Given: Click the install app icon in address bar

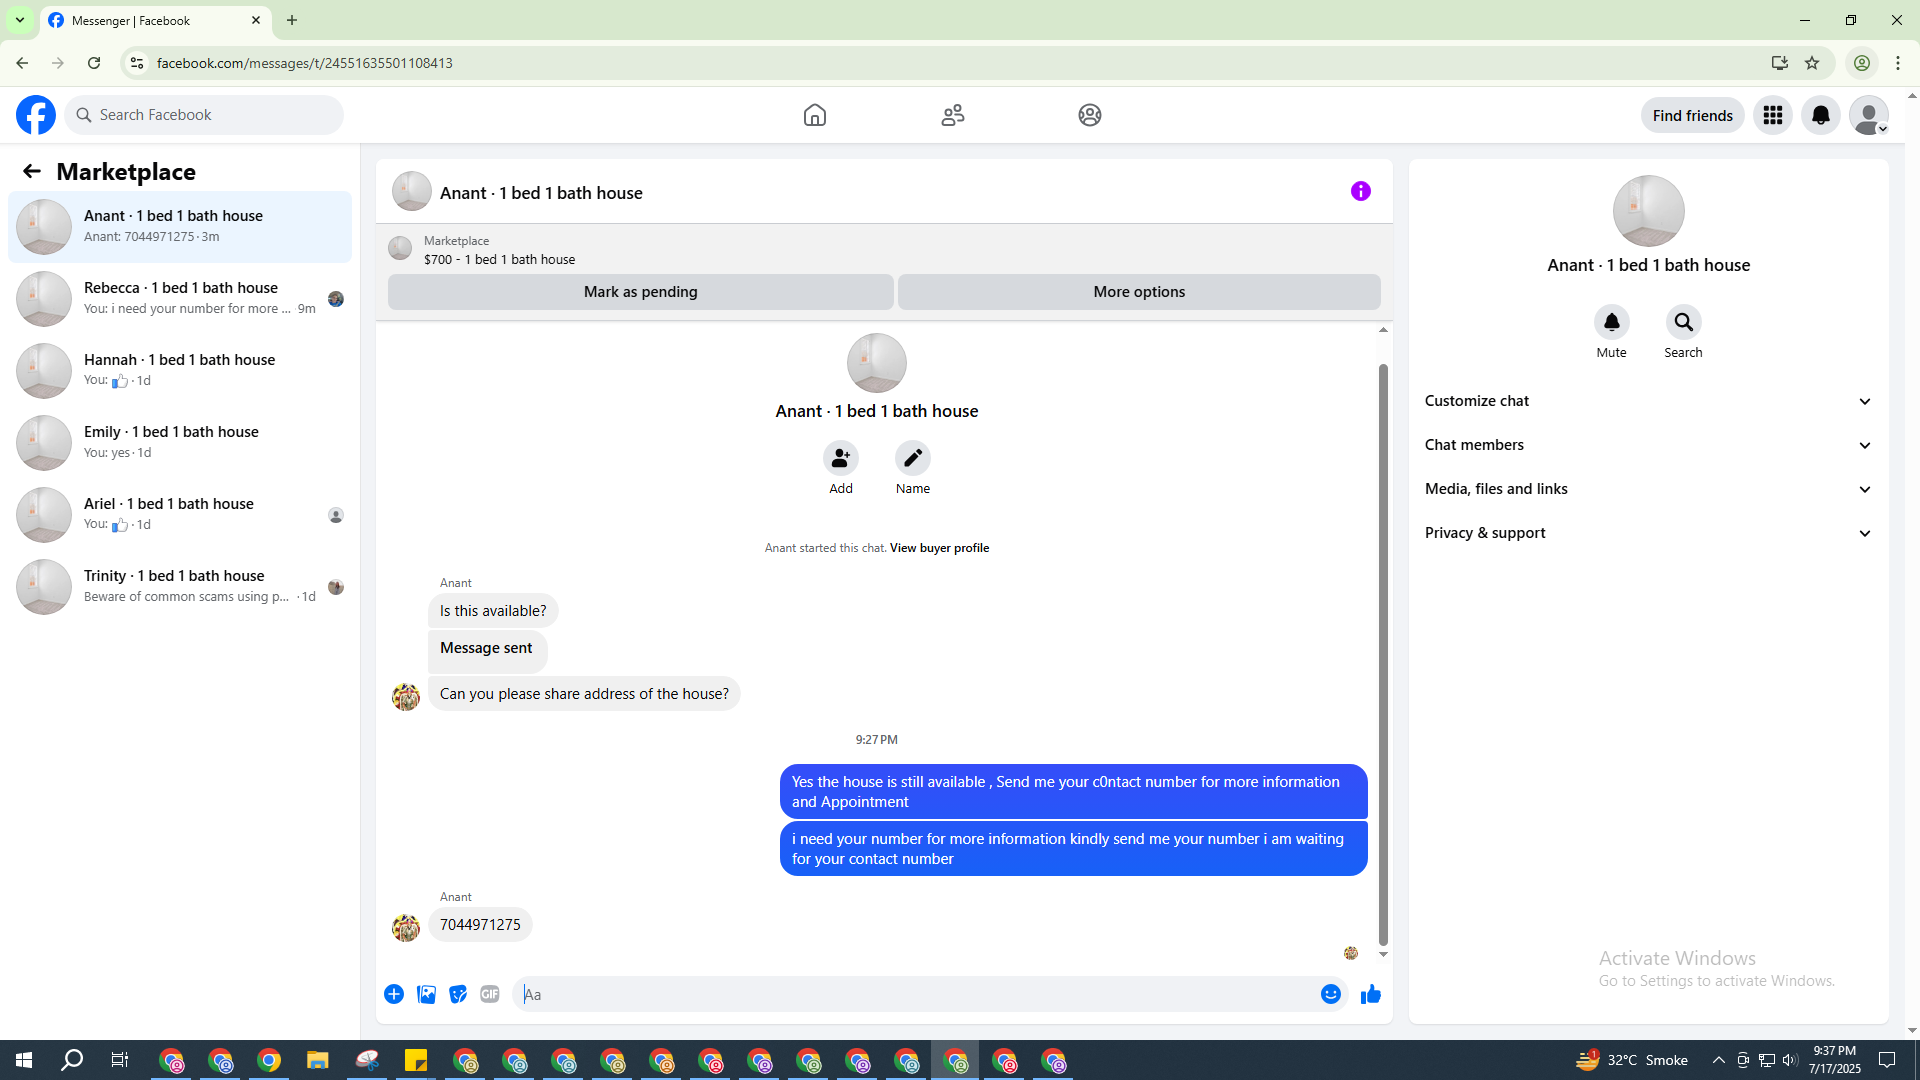Looking at the screenshot, I should click(1780, 63).
